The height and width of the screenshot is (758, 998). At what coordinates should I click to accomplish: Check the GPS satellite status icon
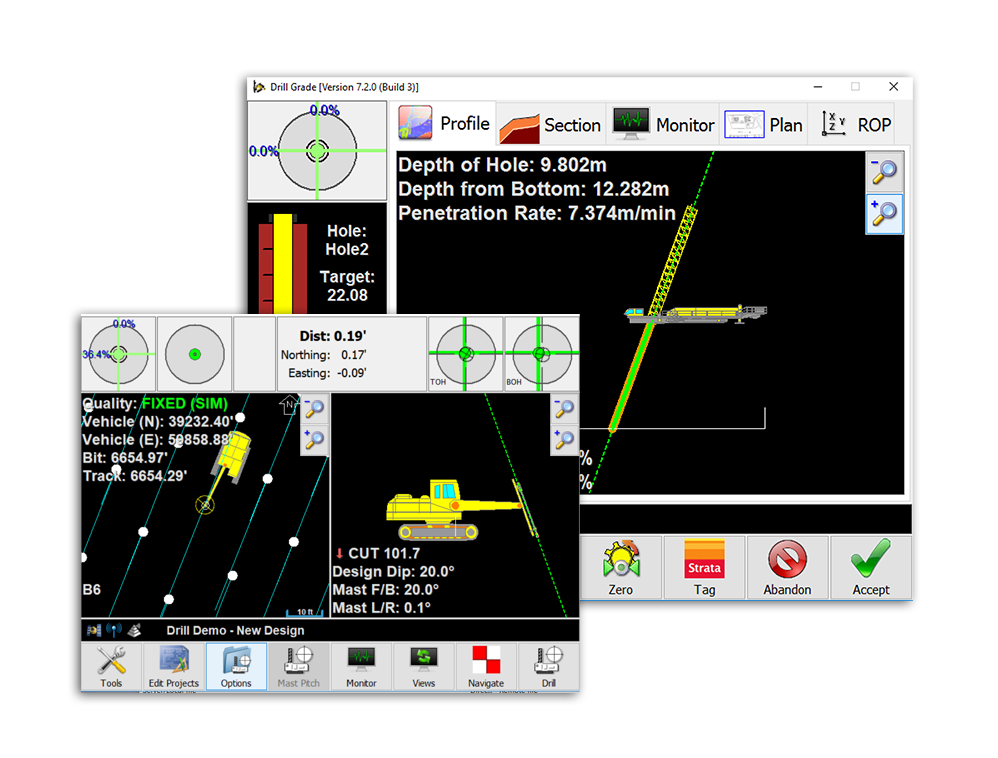[94, 630]
